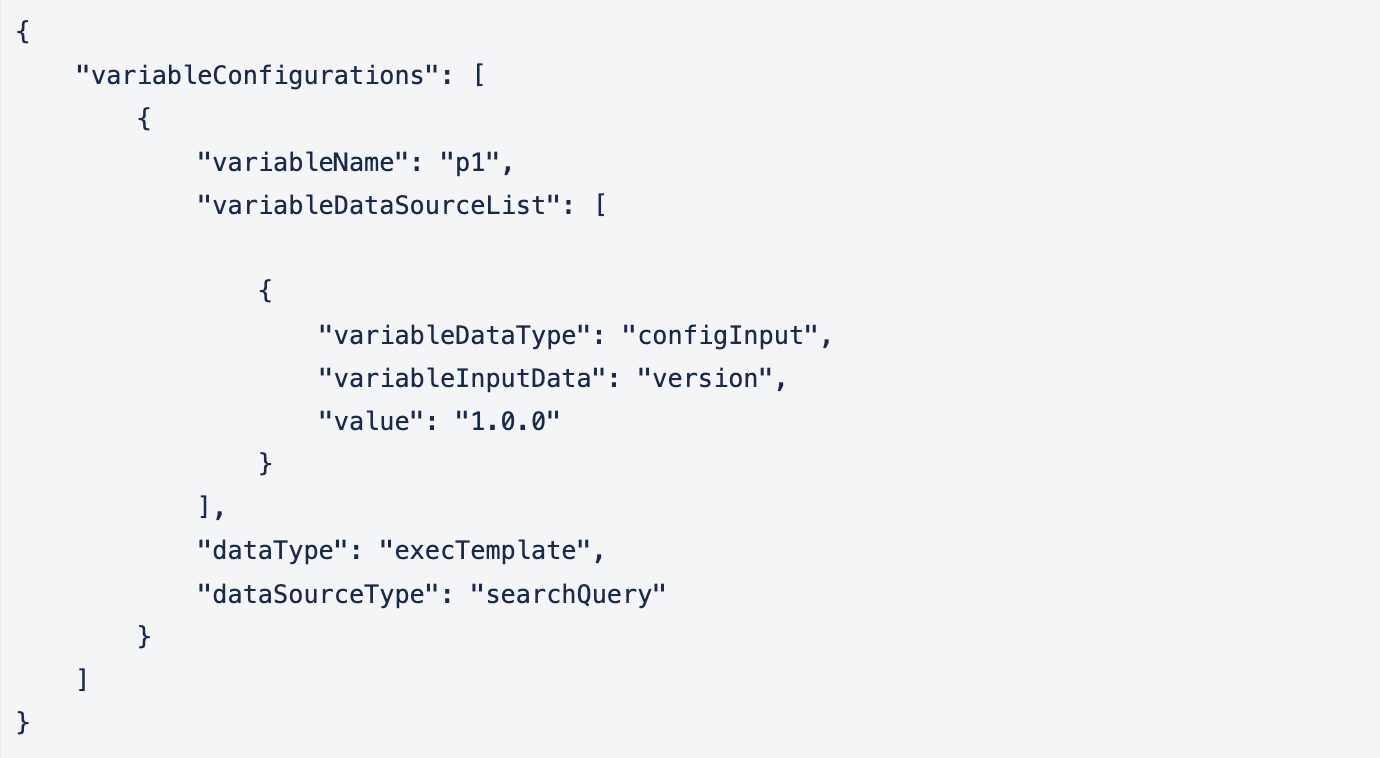
Task: Click the closing brace below "1.0.0" line
Action: (x=265, y=465)
